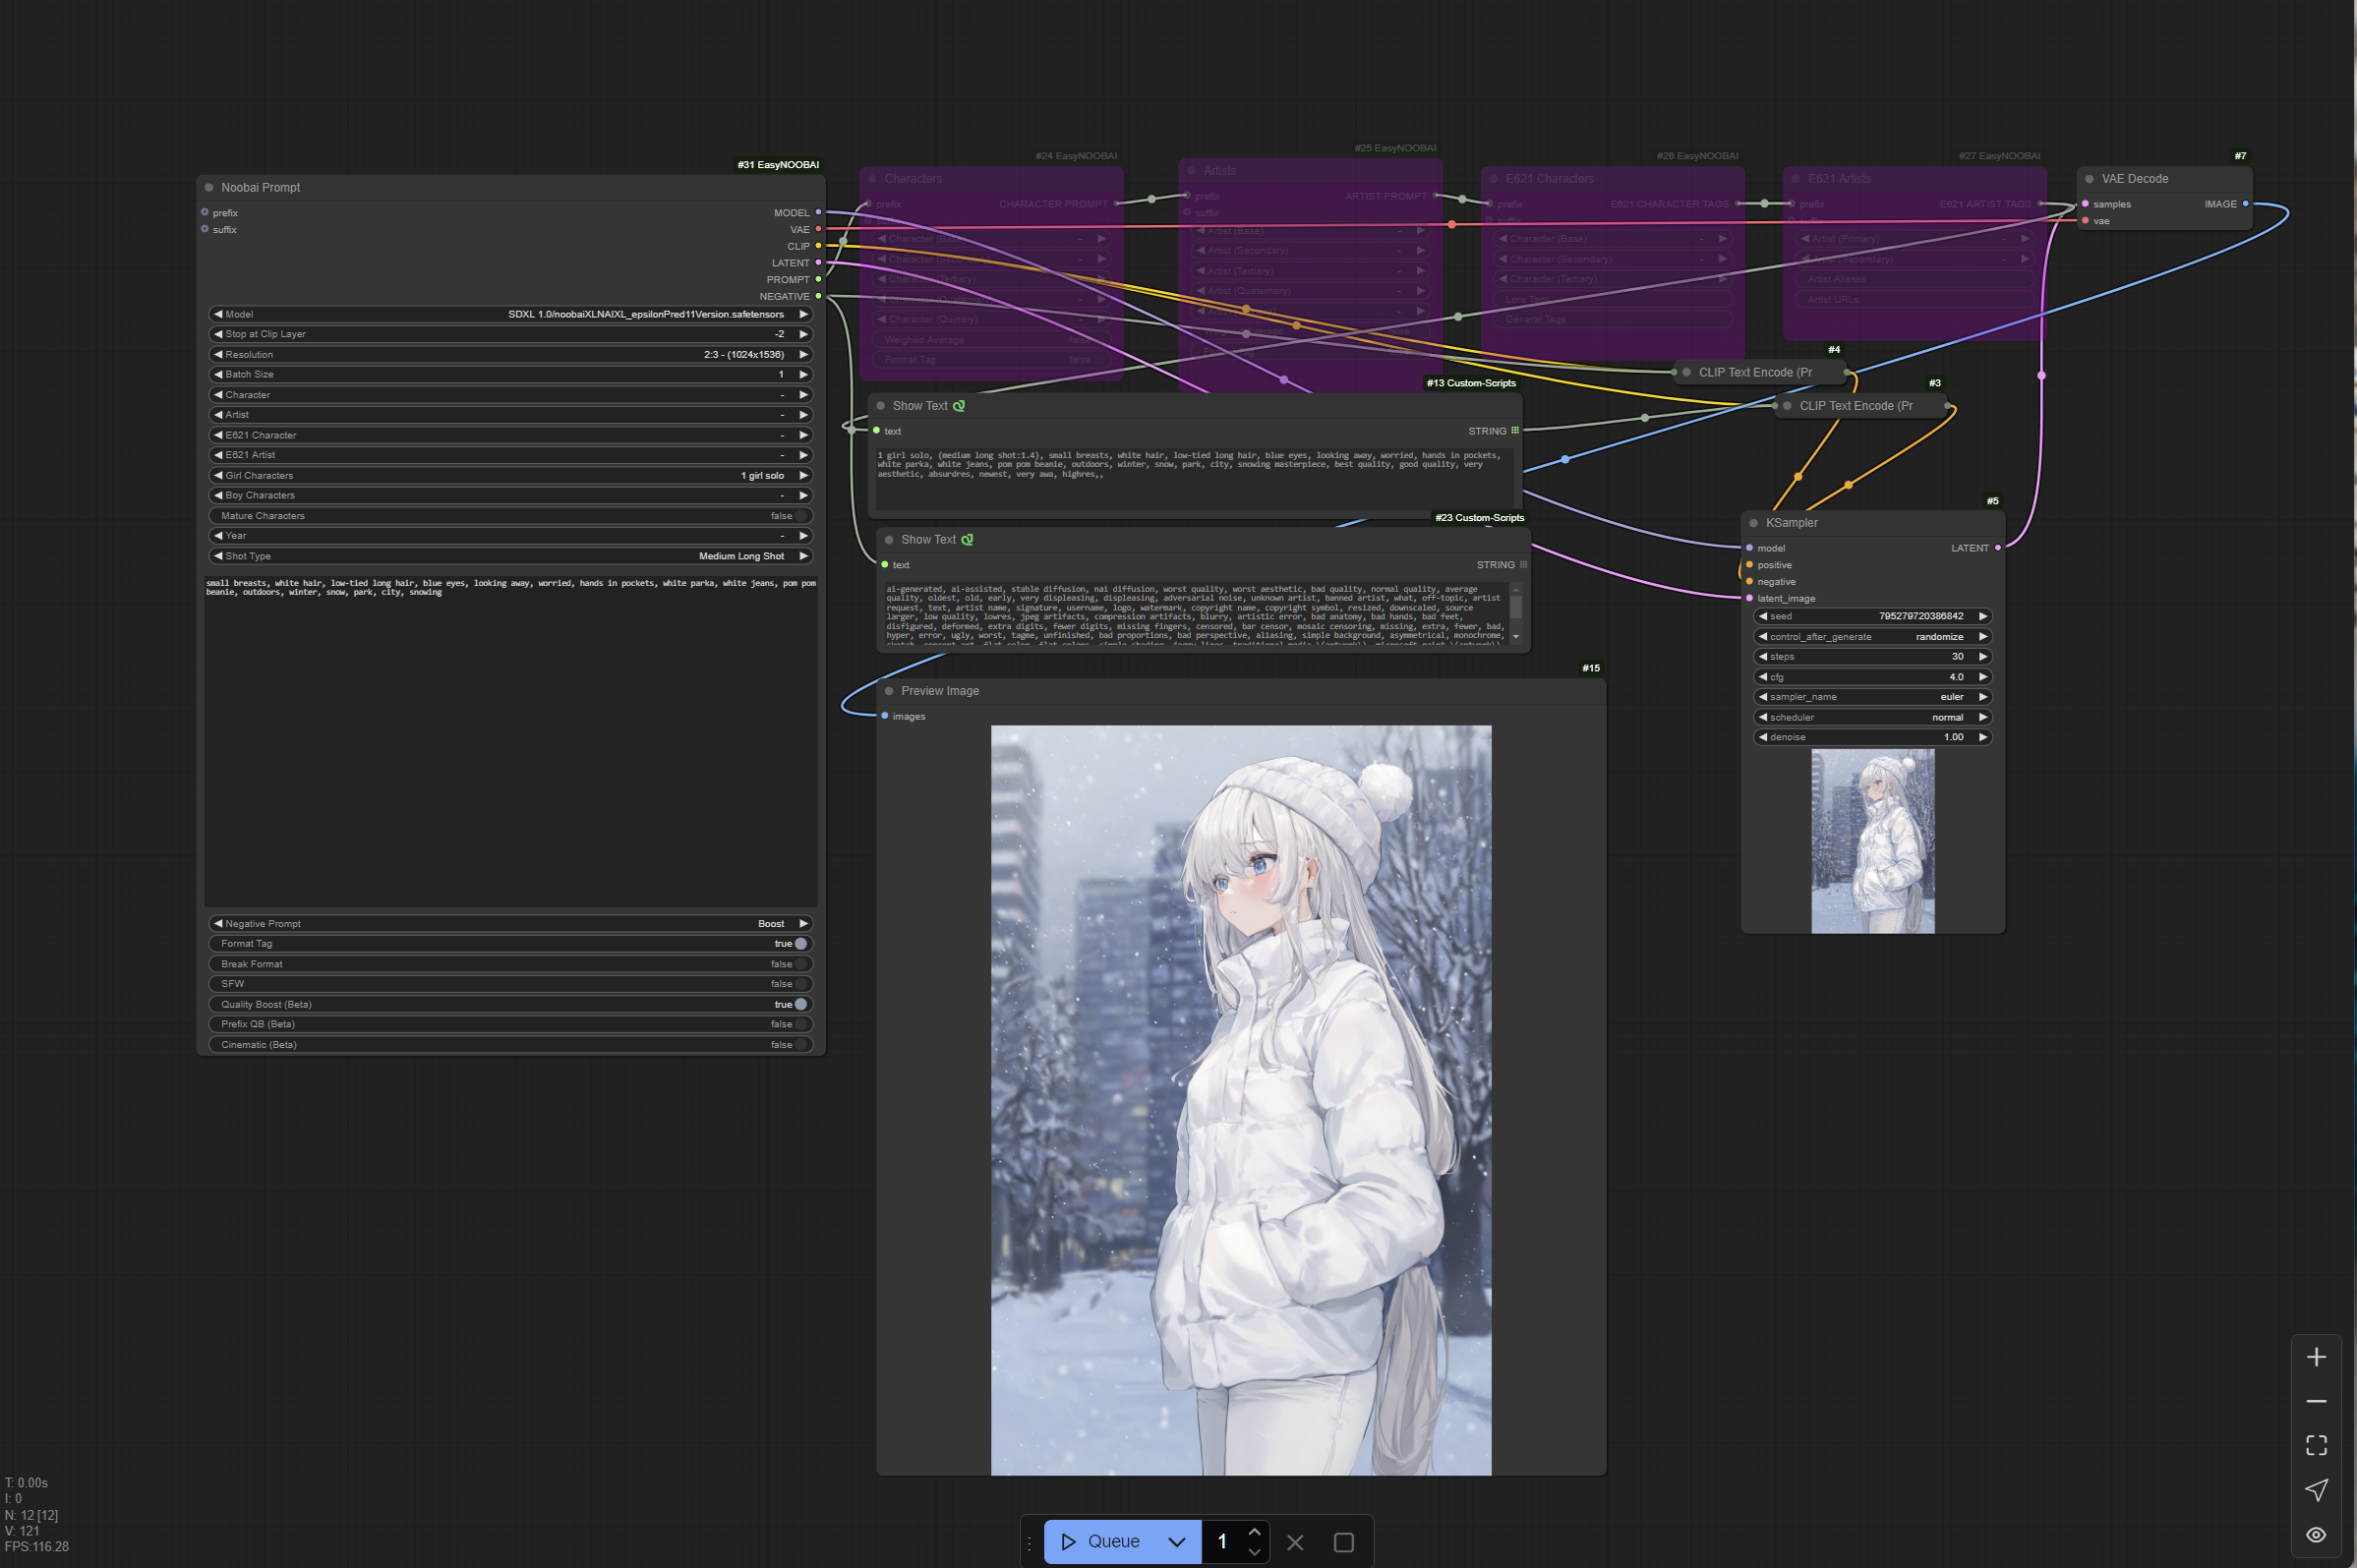The image size is (2357, 1568).
Task: Toggle Quality Boost (Beta) switch
Action: (800, 1004)
